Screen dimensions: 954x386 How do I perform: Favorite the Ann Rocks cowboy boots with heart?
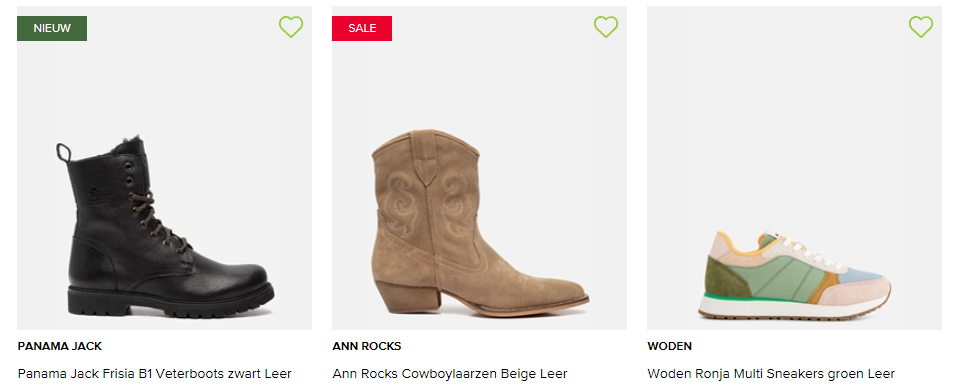pyautogui.click(x=605, y=27)
